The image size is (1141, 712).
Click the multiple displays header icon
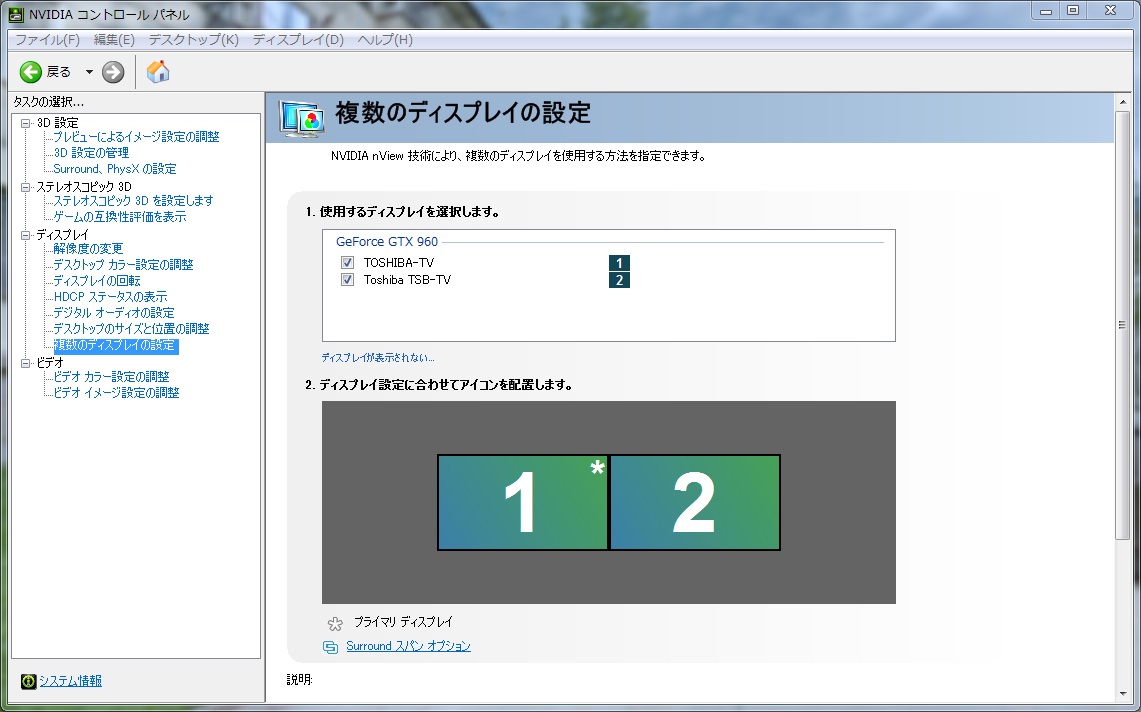coord(302,119)
